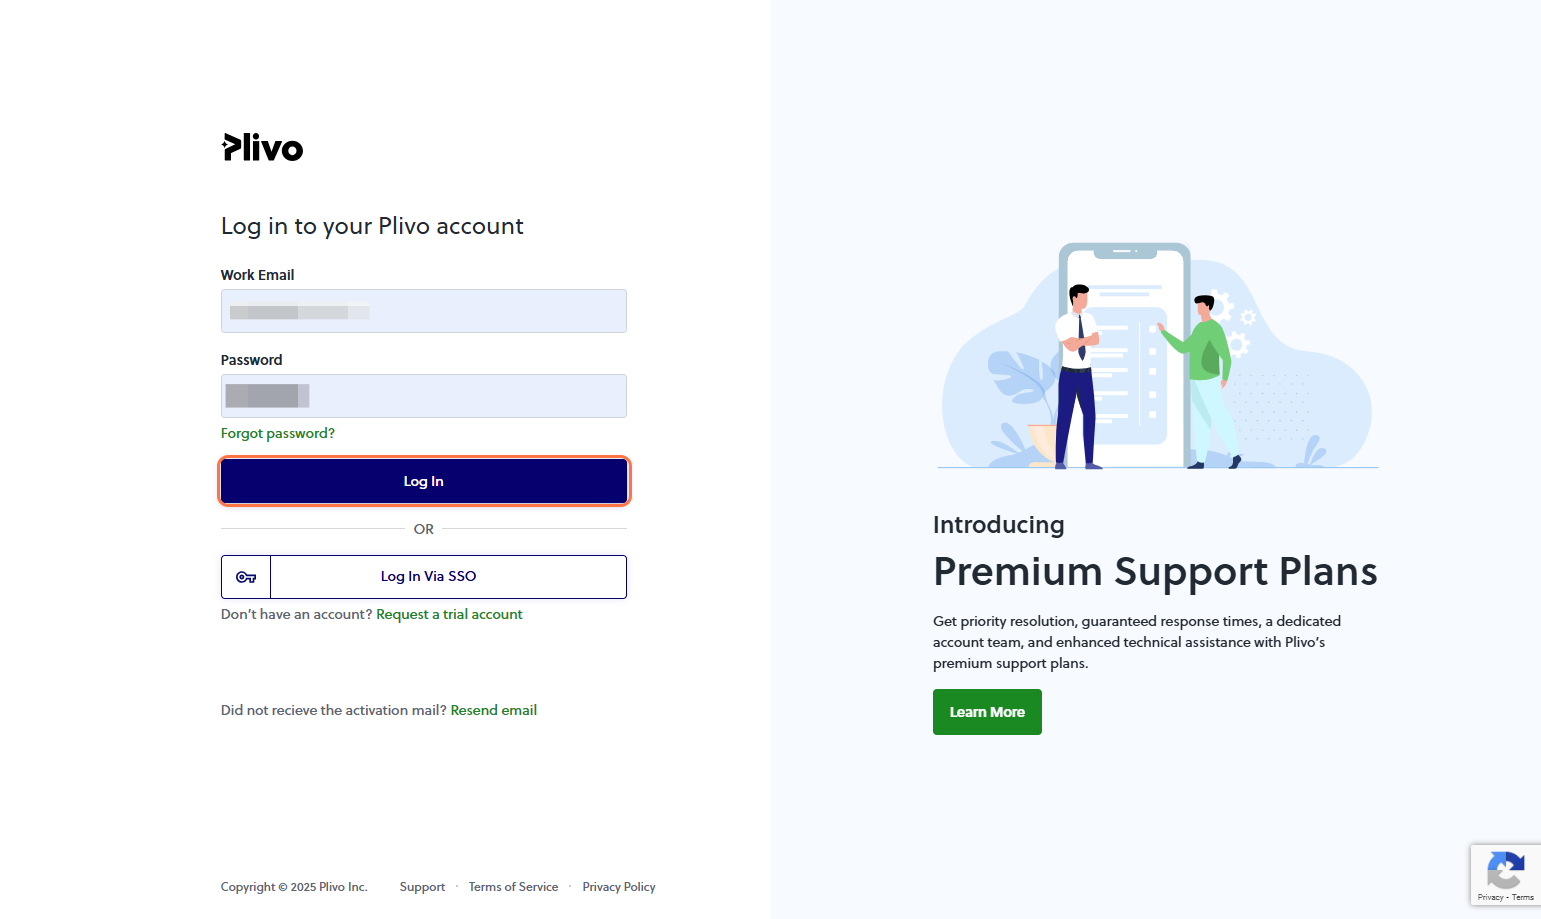
Task: Open the Terms of Service link
Action: click(513, 886)
